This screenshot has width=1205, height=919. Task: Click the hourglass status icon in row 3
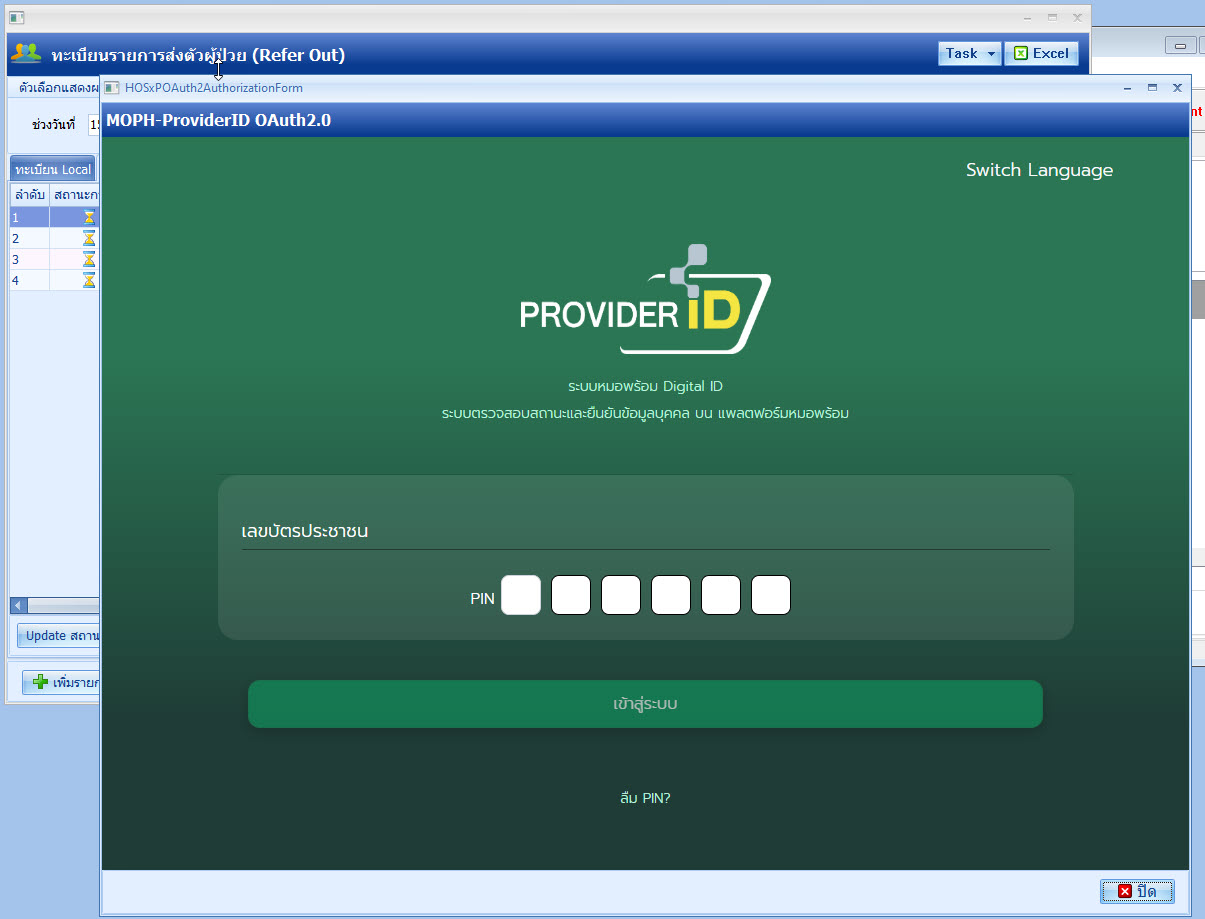(89, 259)
